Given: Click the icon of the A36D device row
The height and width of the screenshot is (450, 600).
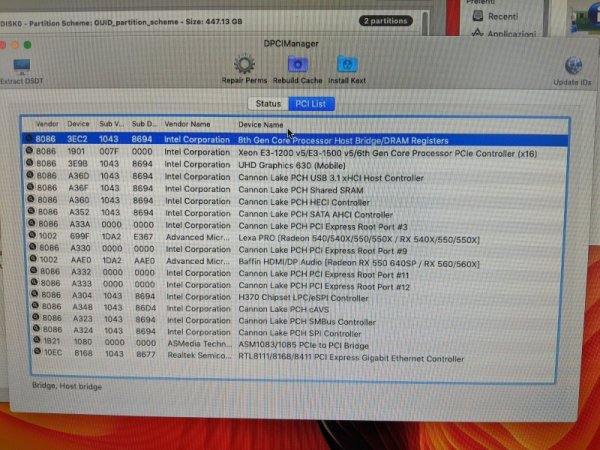Looking at the screenshot, I should click(x=30, y=175).
